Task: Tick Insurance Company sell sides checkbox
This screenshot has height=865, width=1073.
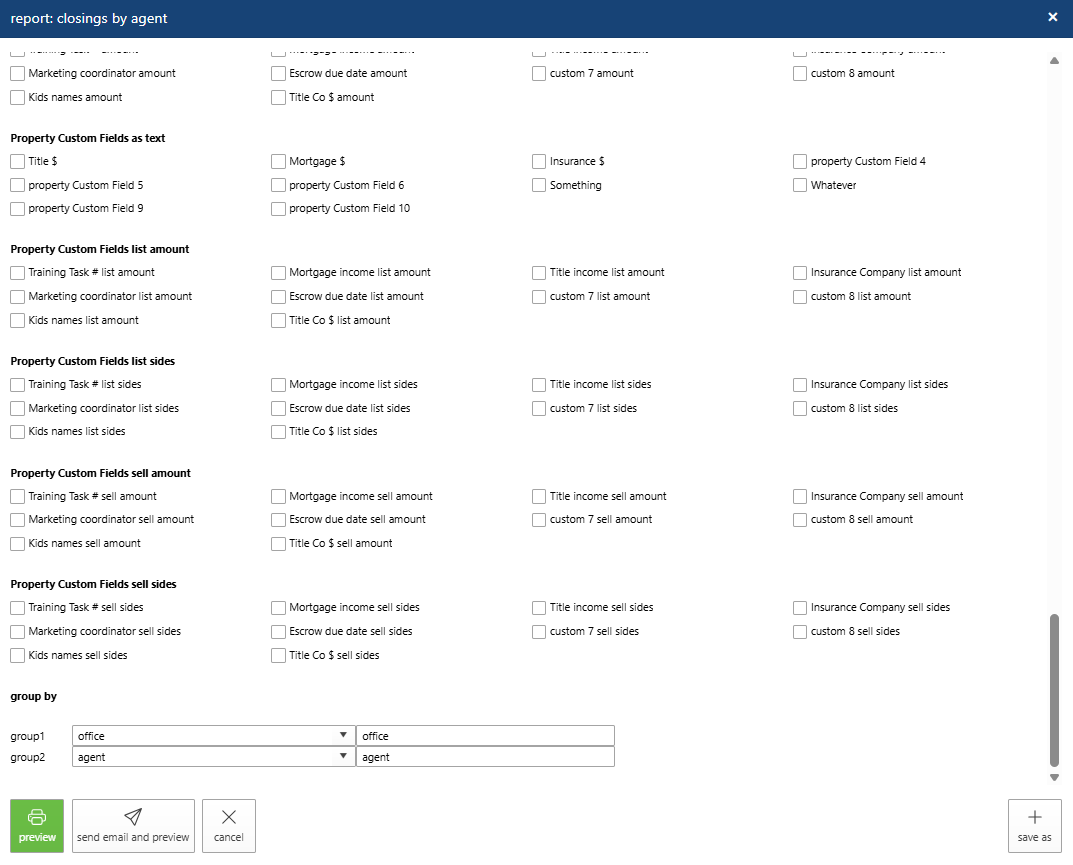Action: pyautogui.click(x=800, y=608)
